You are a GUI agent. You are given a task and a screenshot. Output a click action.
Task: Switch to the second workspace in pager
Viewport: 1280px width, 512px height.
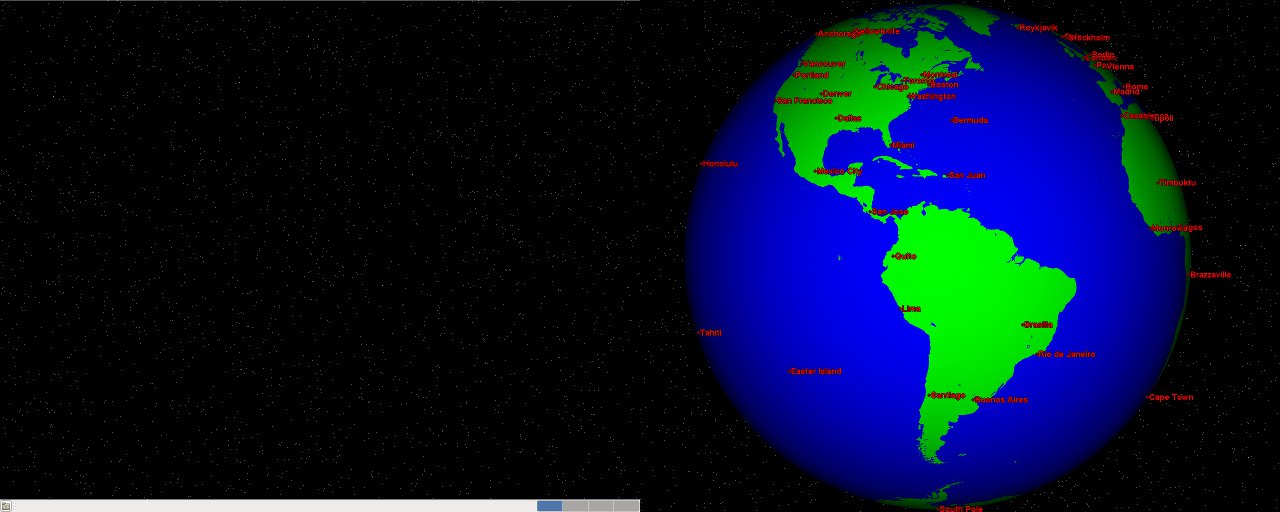click(x=575, y=506)
